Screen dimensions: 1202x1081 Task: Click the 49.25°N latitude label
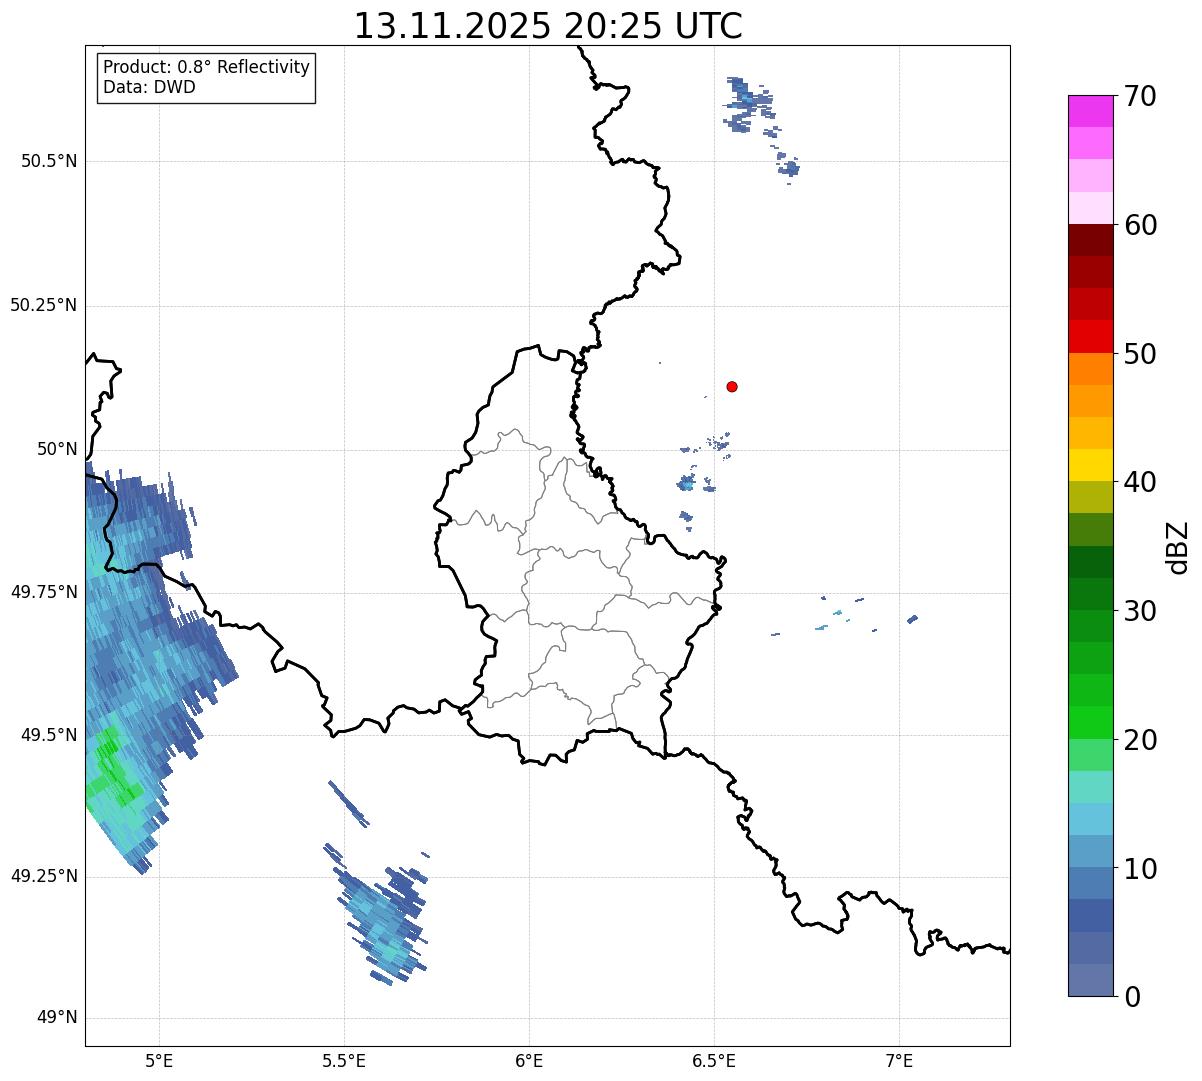(x=43, y=876)
